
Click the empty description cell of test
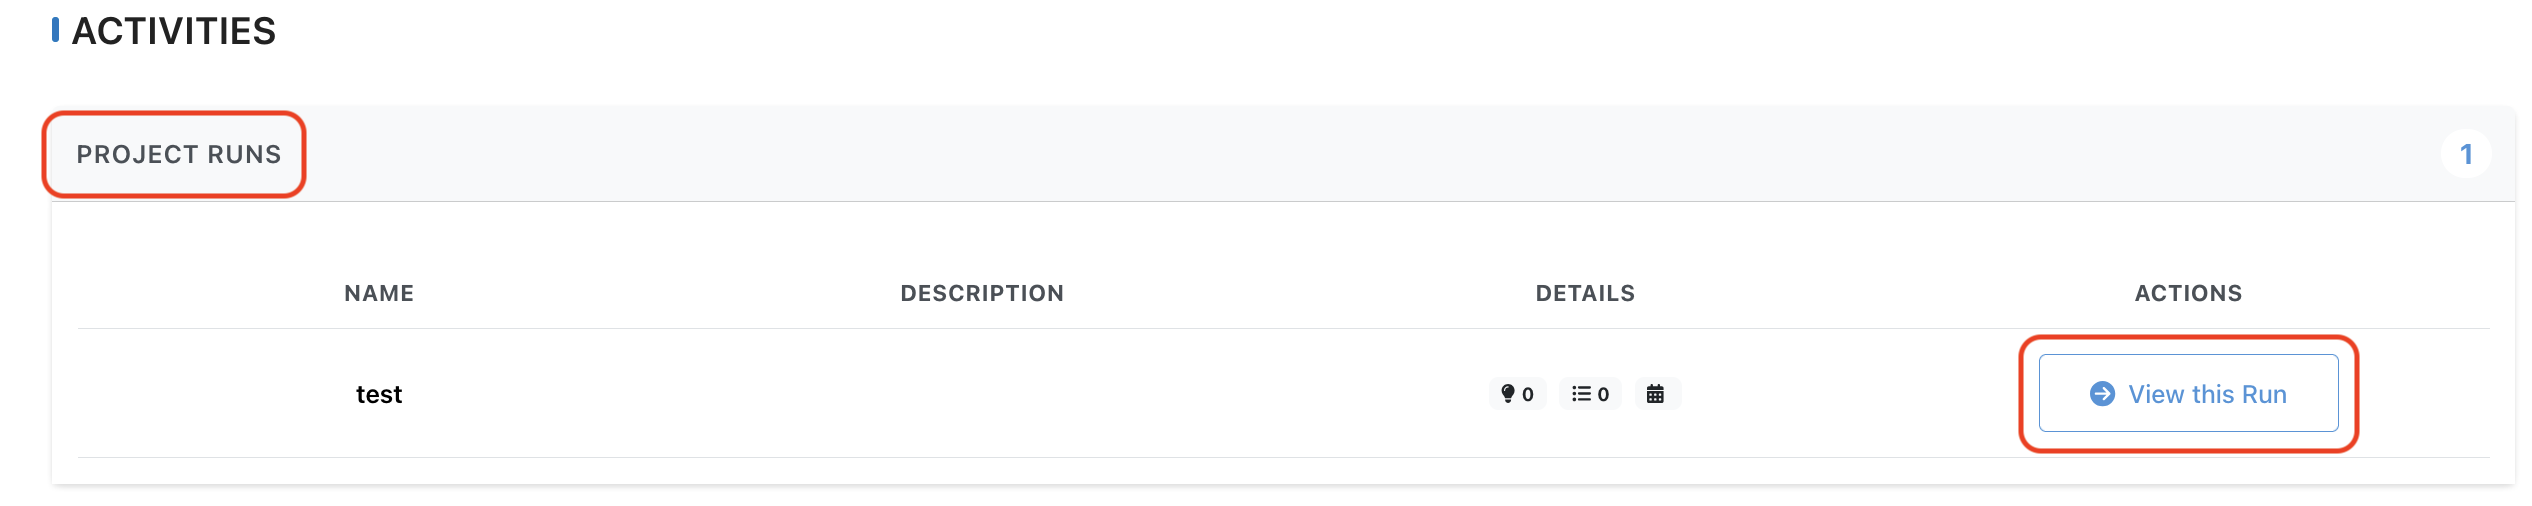pyautogui.click(x=982, y=395)
